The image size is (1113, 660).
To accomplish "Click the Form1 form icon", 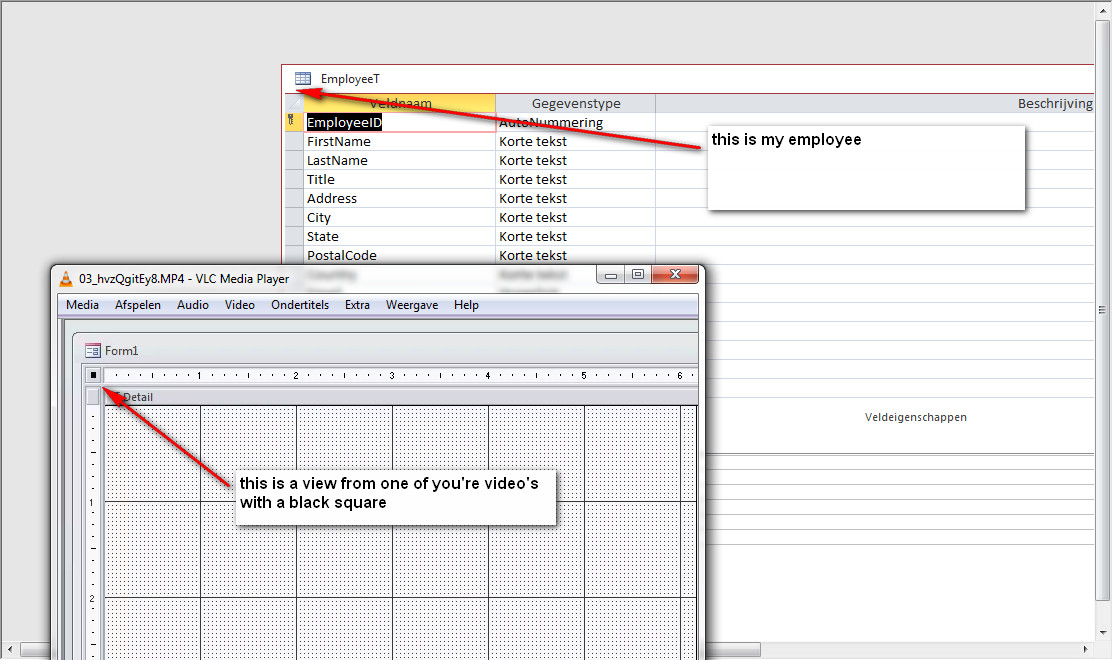I will 93,351.
